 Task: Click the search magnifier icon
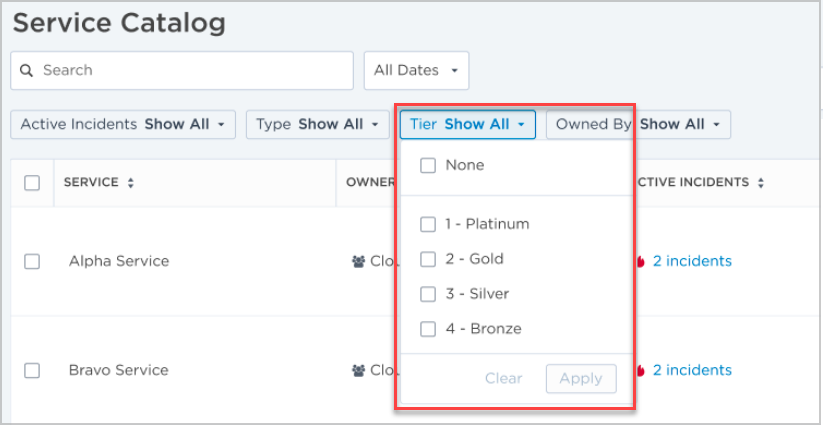pos(26,70)
